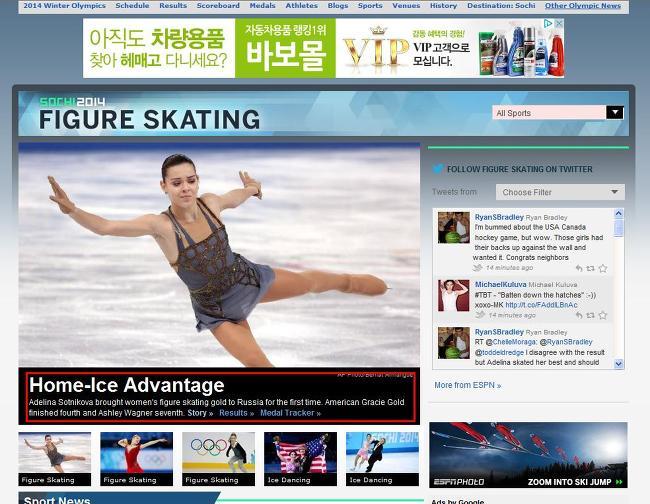Open the Scoreboard menu item
The height and width of the screenshot is (504, 650).
(x=218, y=6)
